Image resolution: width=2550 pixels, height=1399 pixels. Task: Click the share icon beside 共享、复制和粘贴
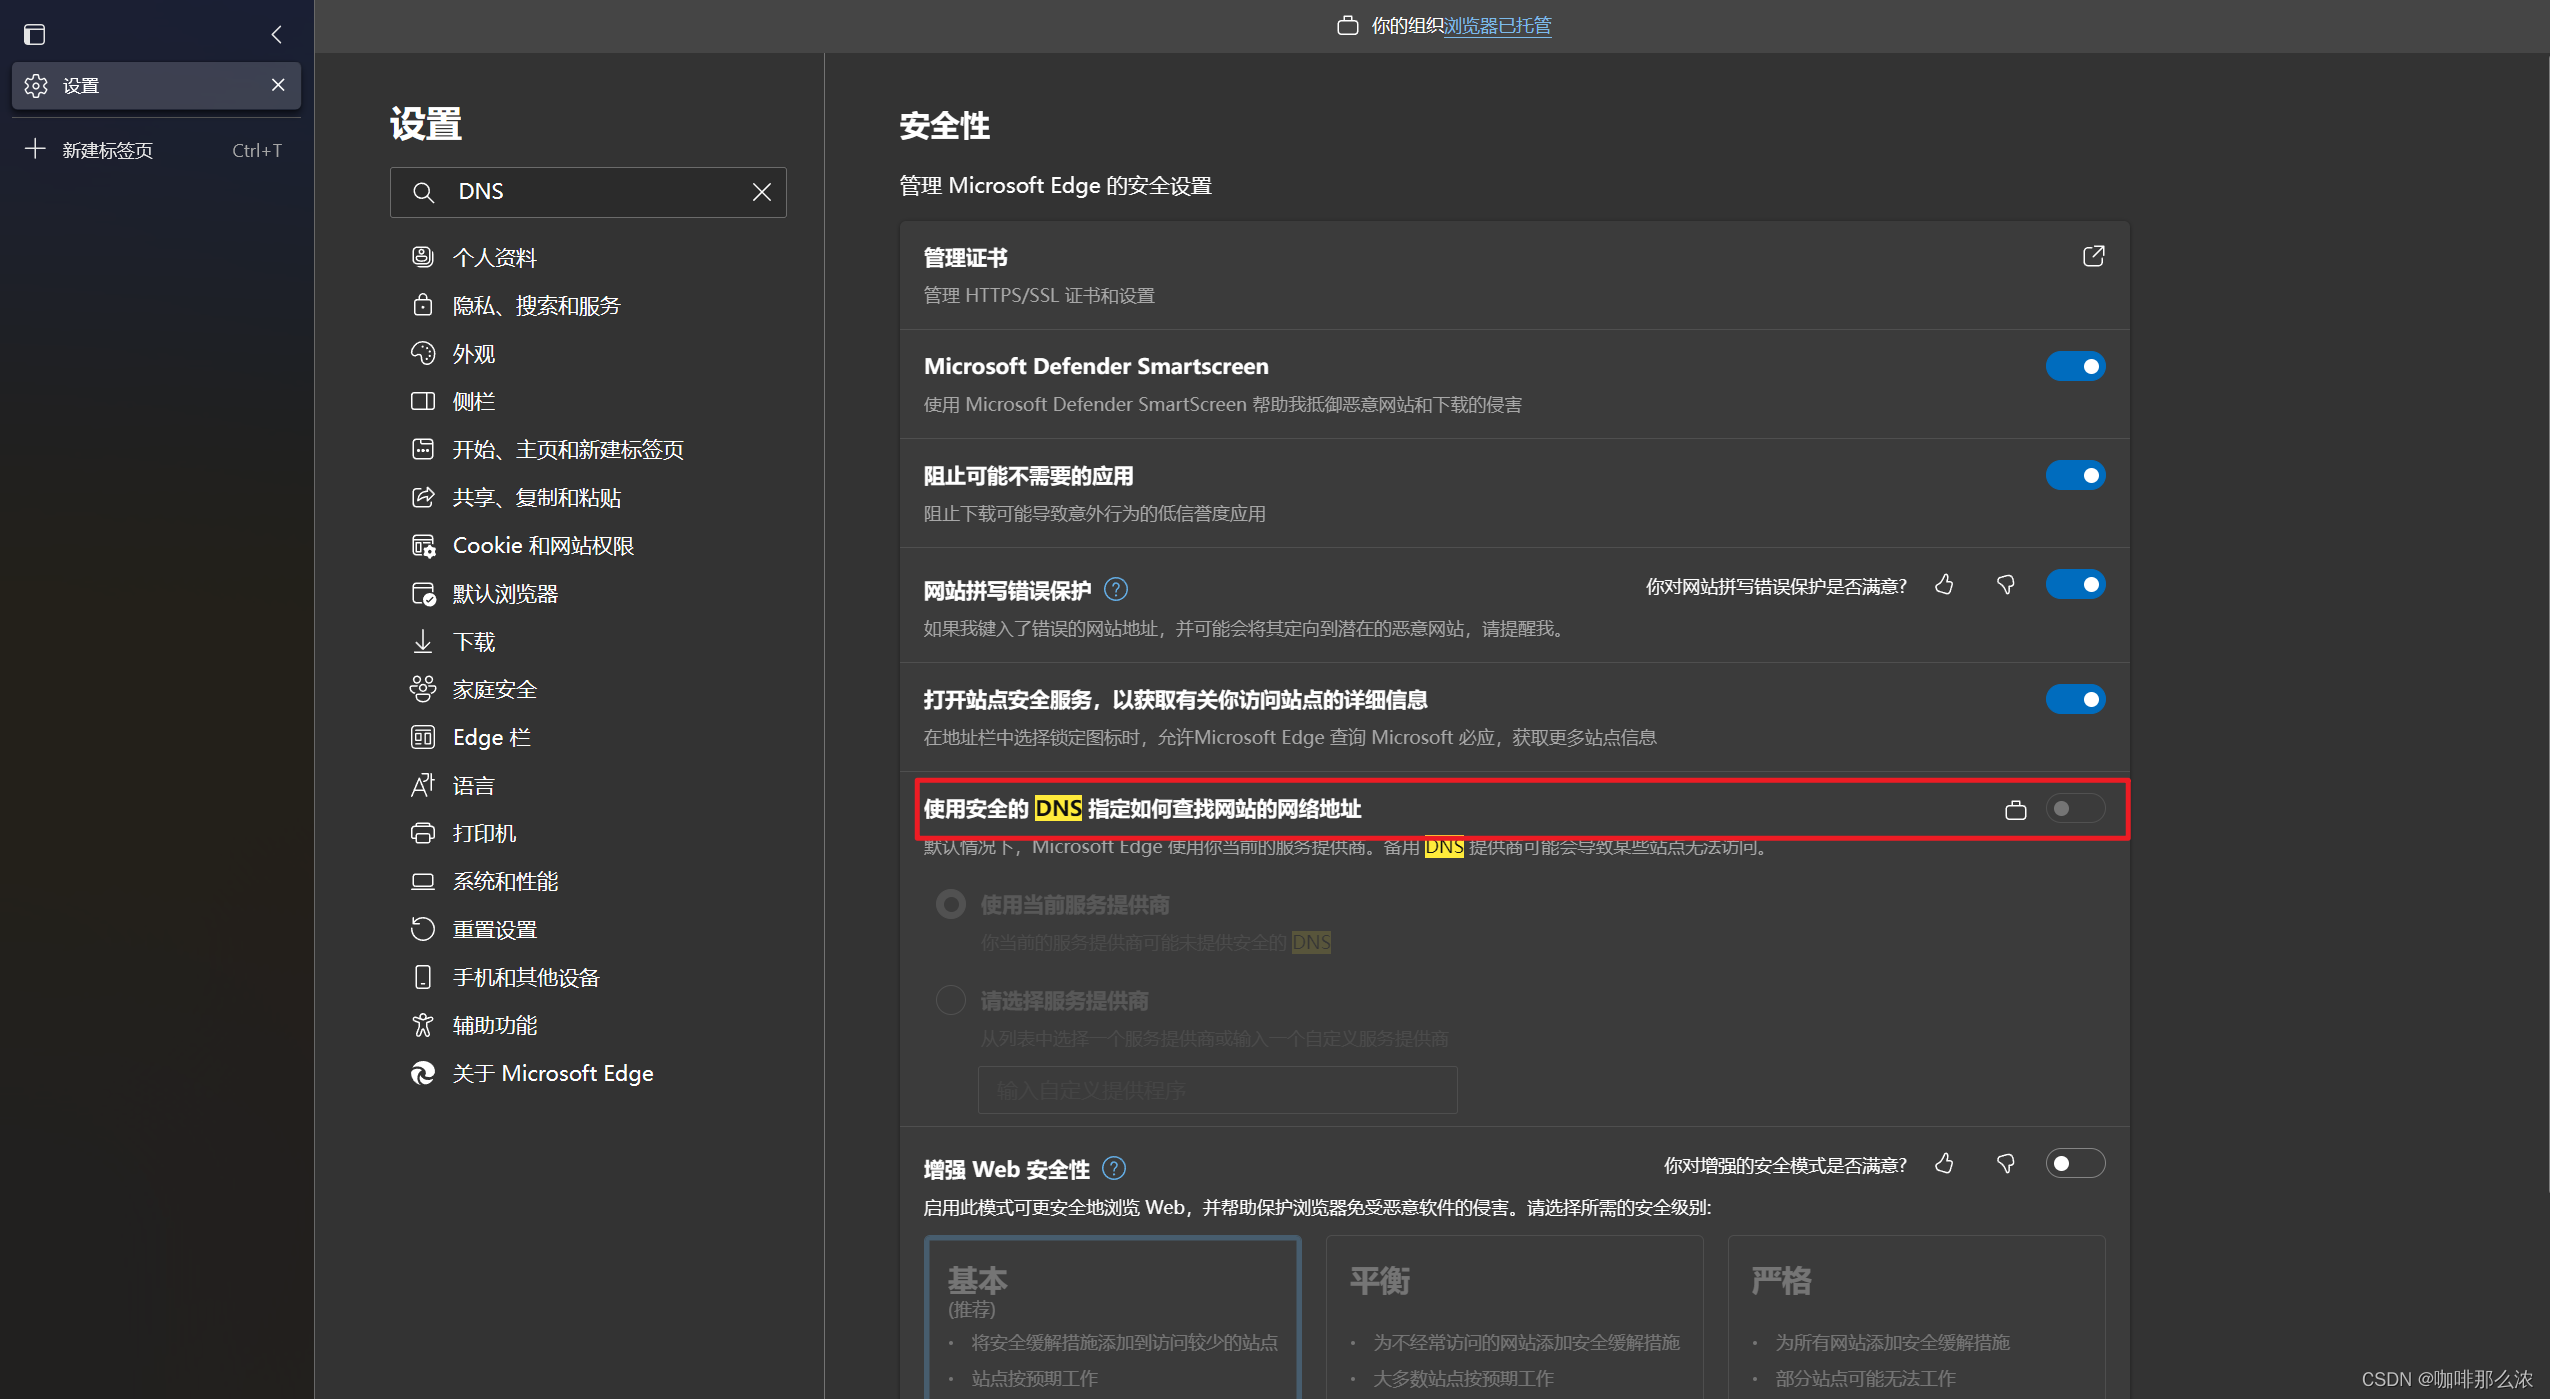[423, 497]
